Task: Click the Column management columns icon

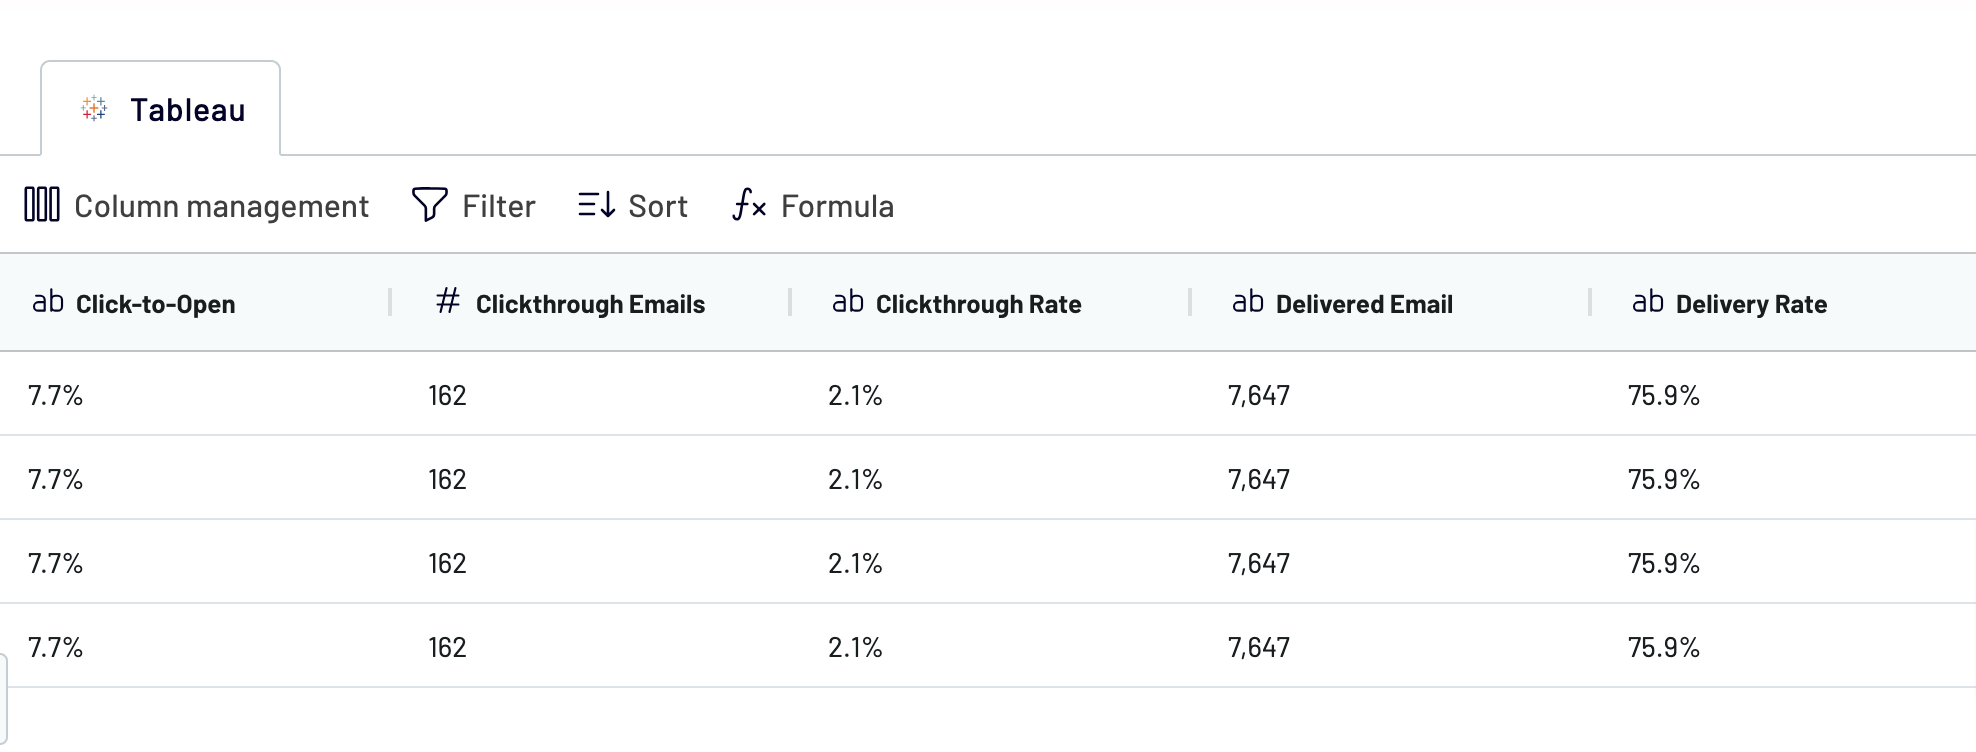Action: tap(42, 205)
